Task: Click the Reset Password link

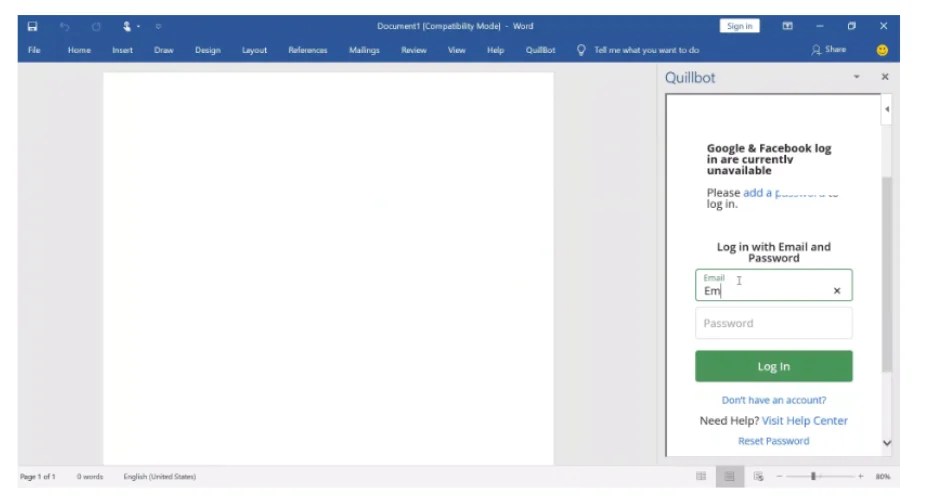Action: click(773, 441)
